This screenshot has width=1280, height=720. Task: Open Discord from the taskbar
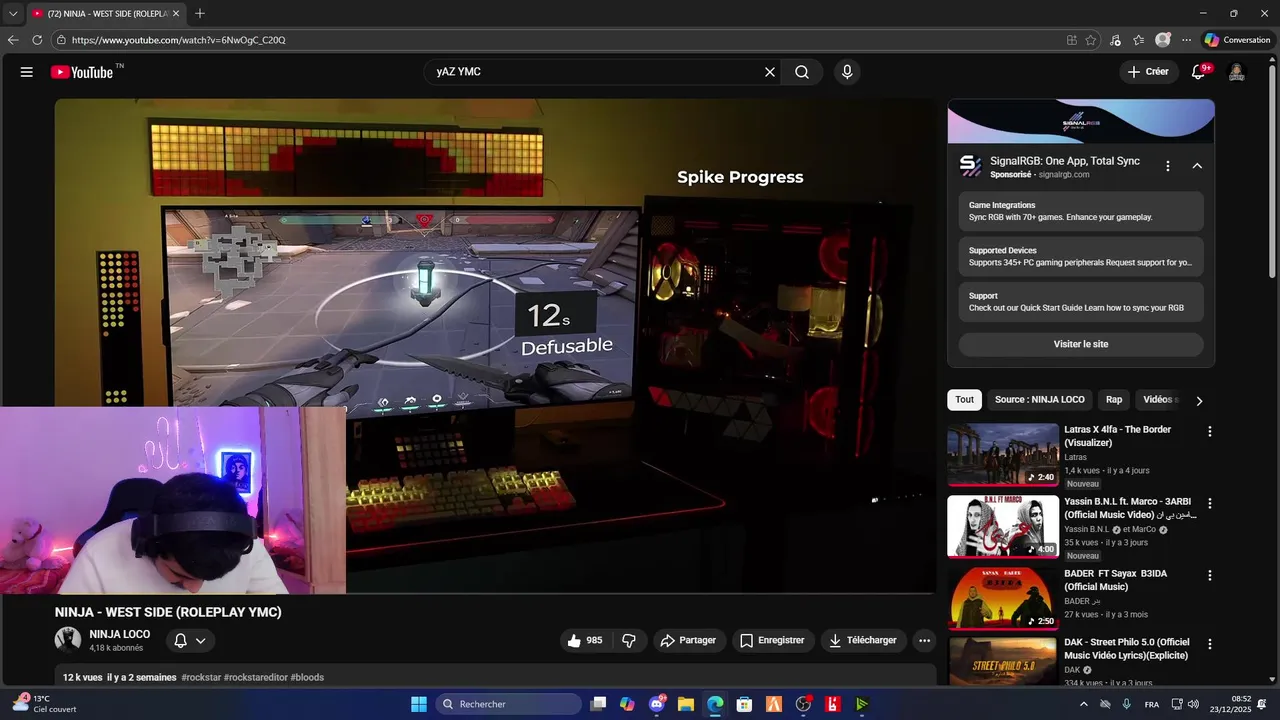point(657,704)
